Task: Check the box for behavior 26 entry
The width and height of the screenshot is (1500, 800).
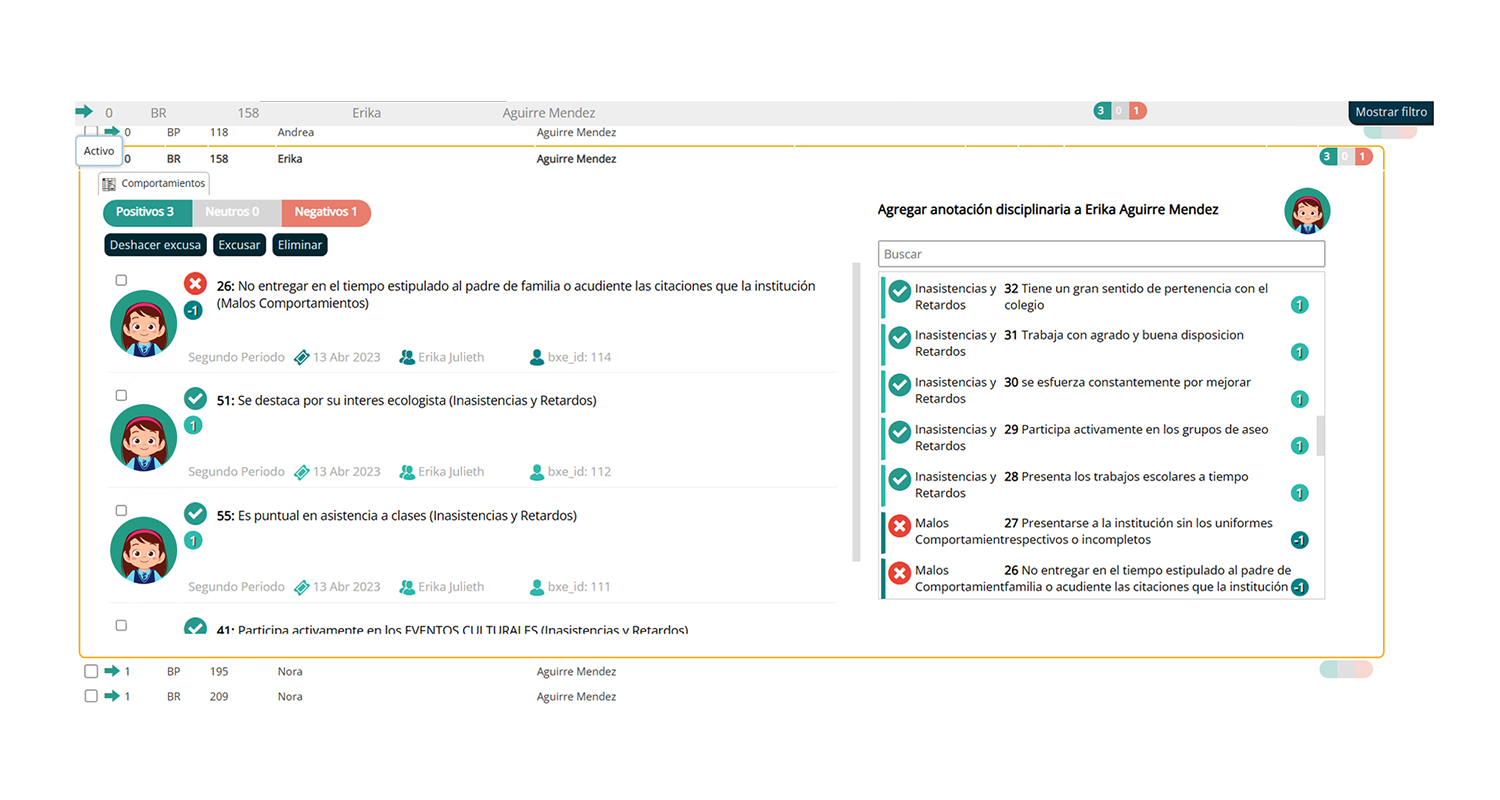Action: pos(121,280)
